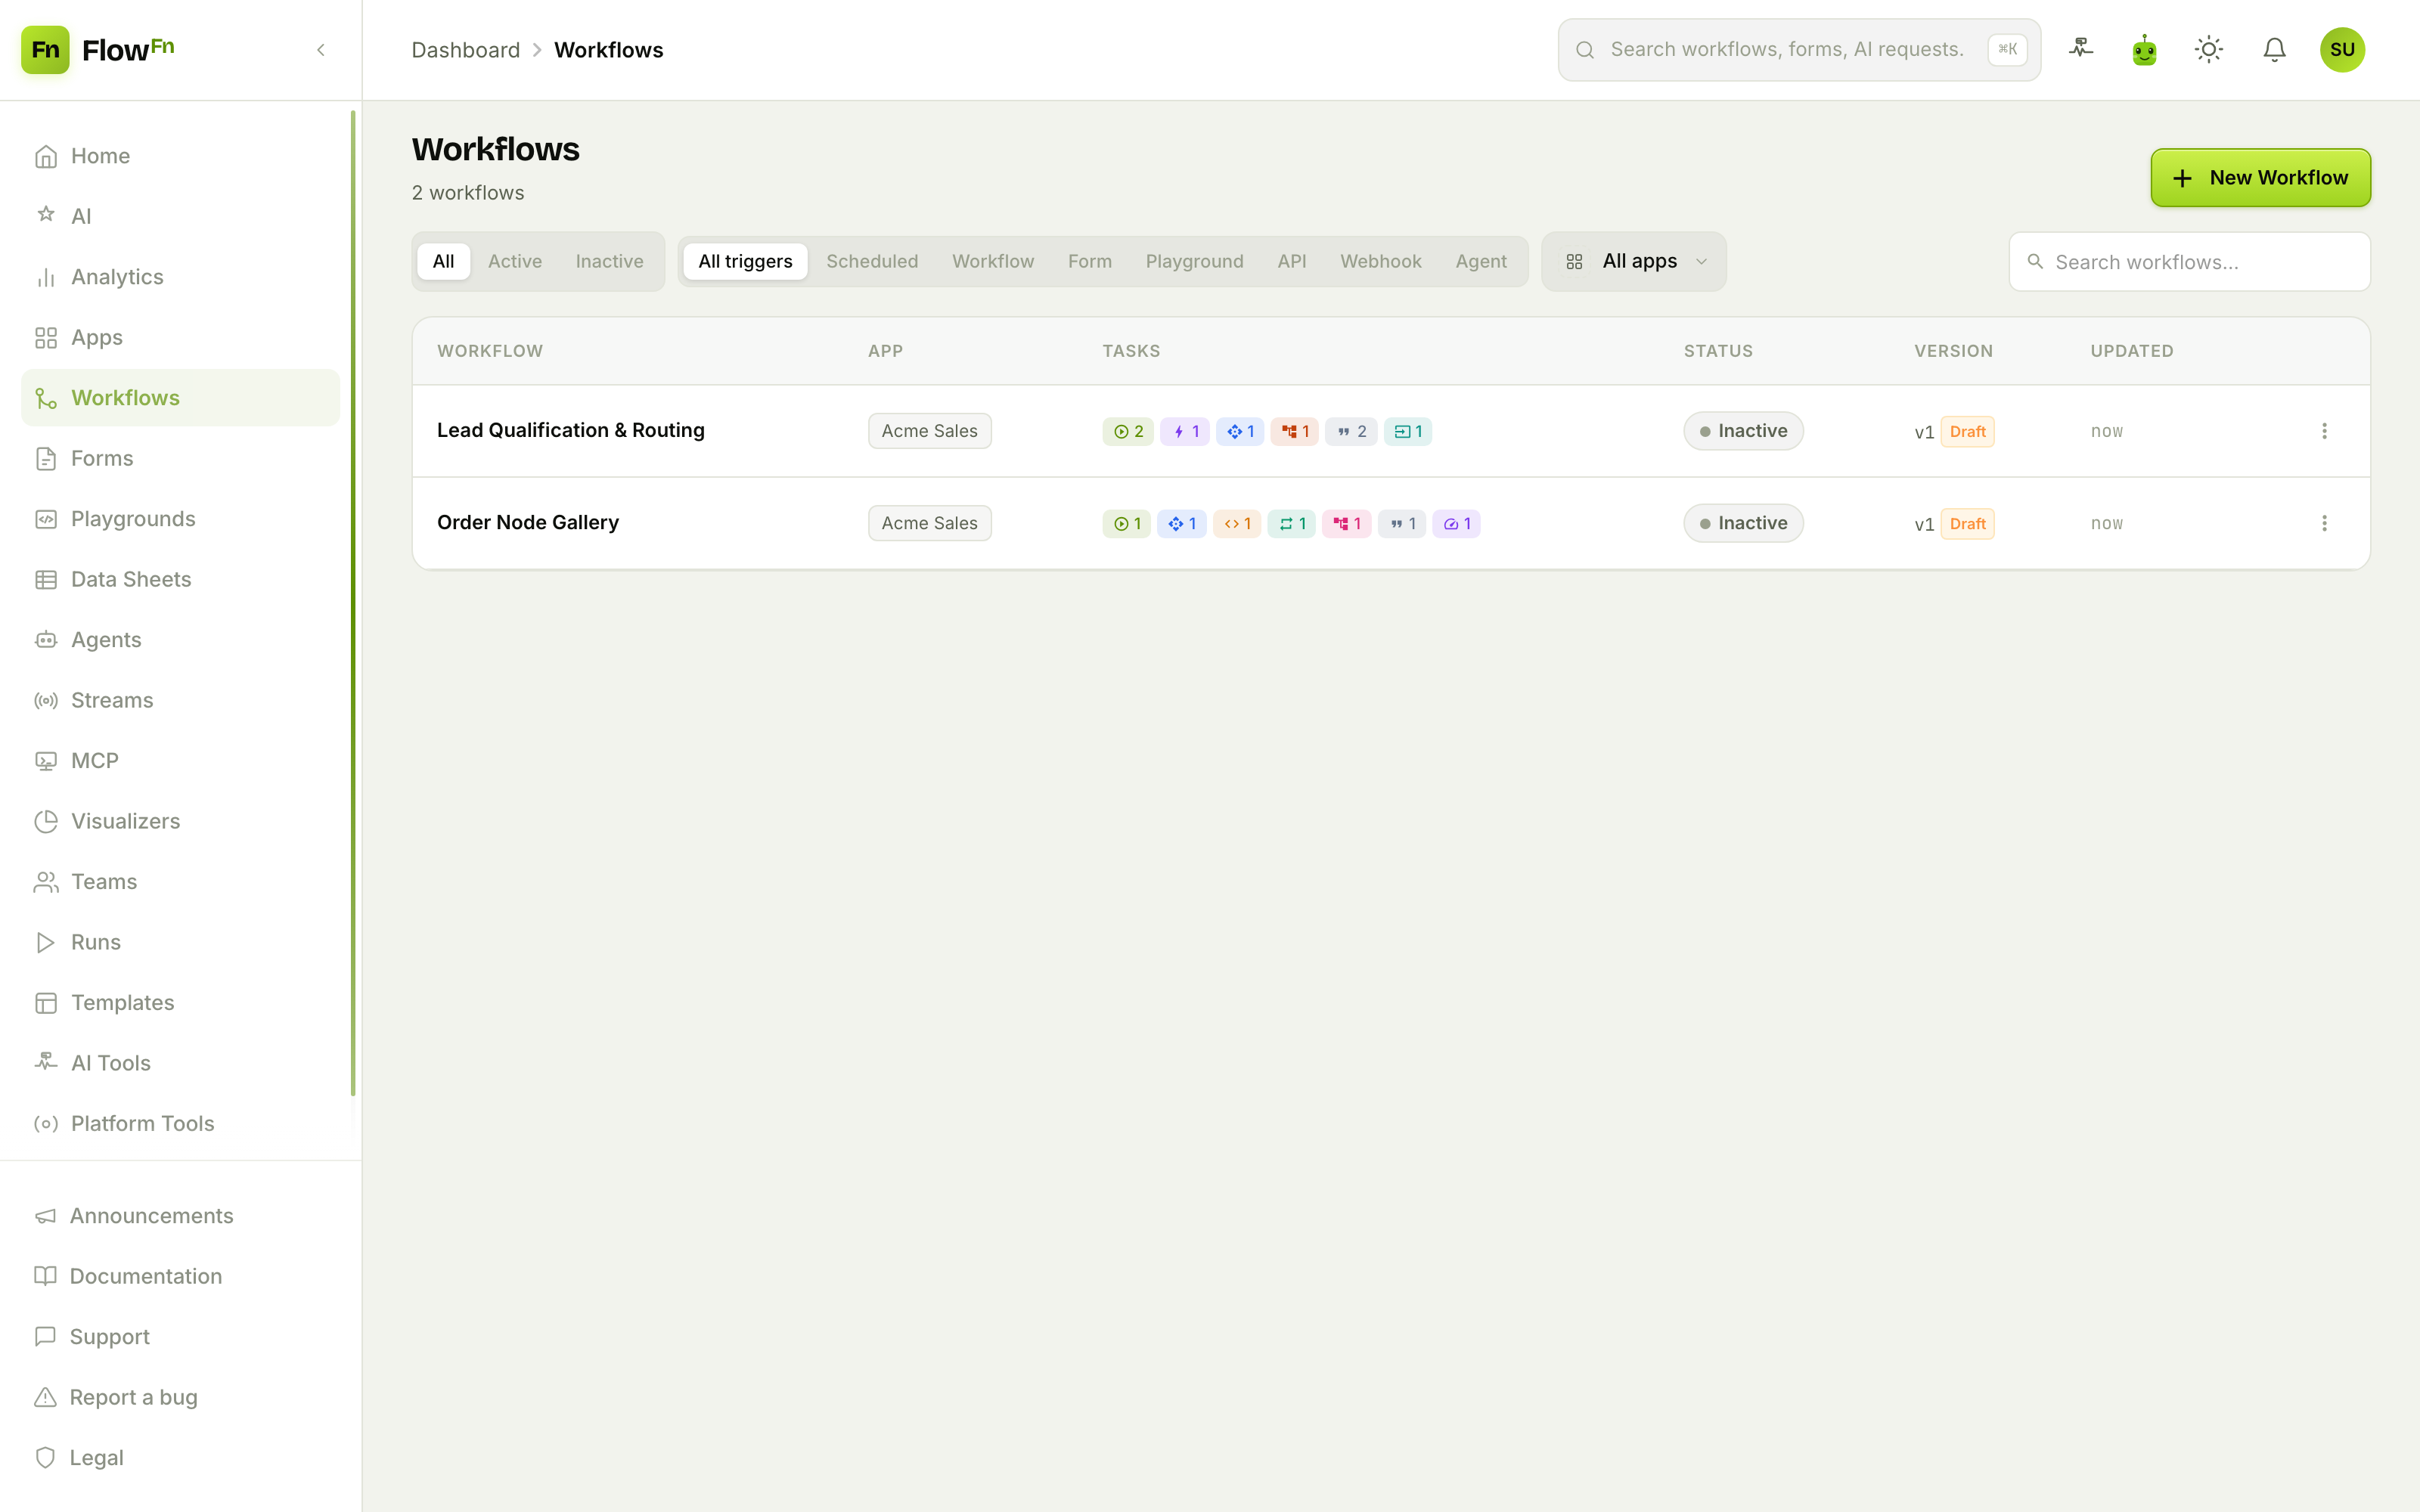Open Visualizers
Image resolution: width=2420 pixels, height=1512 pixels.
180,821
